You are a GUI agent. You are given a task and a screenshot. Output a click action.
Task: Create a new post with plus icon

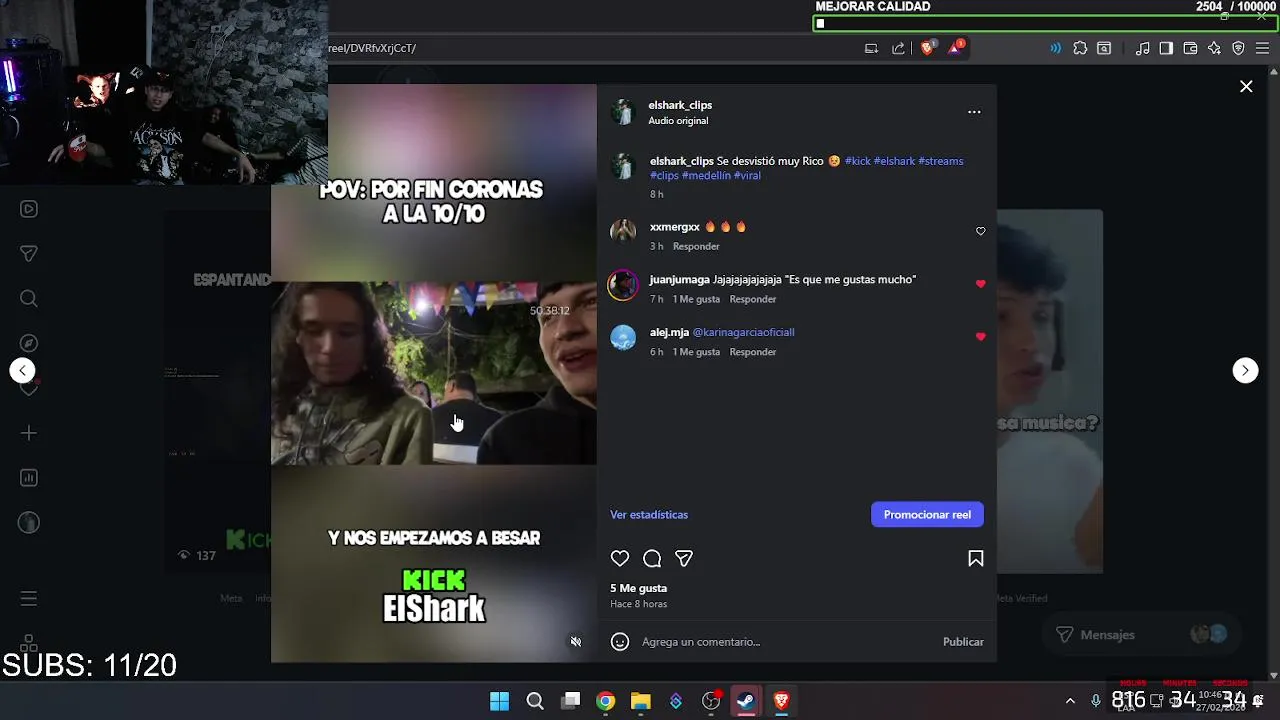(29, 433)
